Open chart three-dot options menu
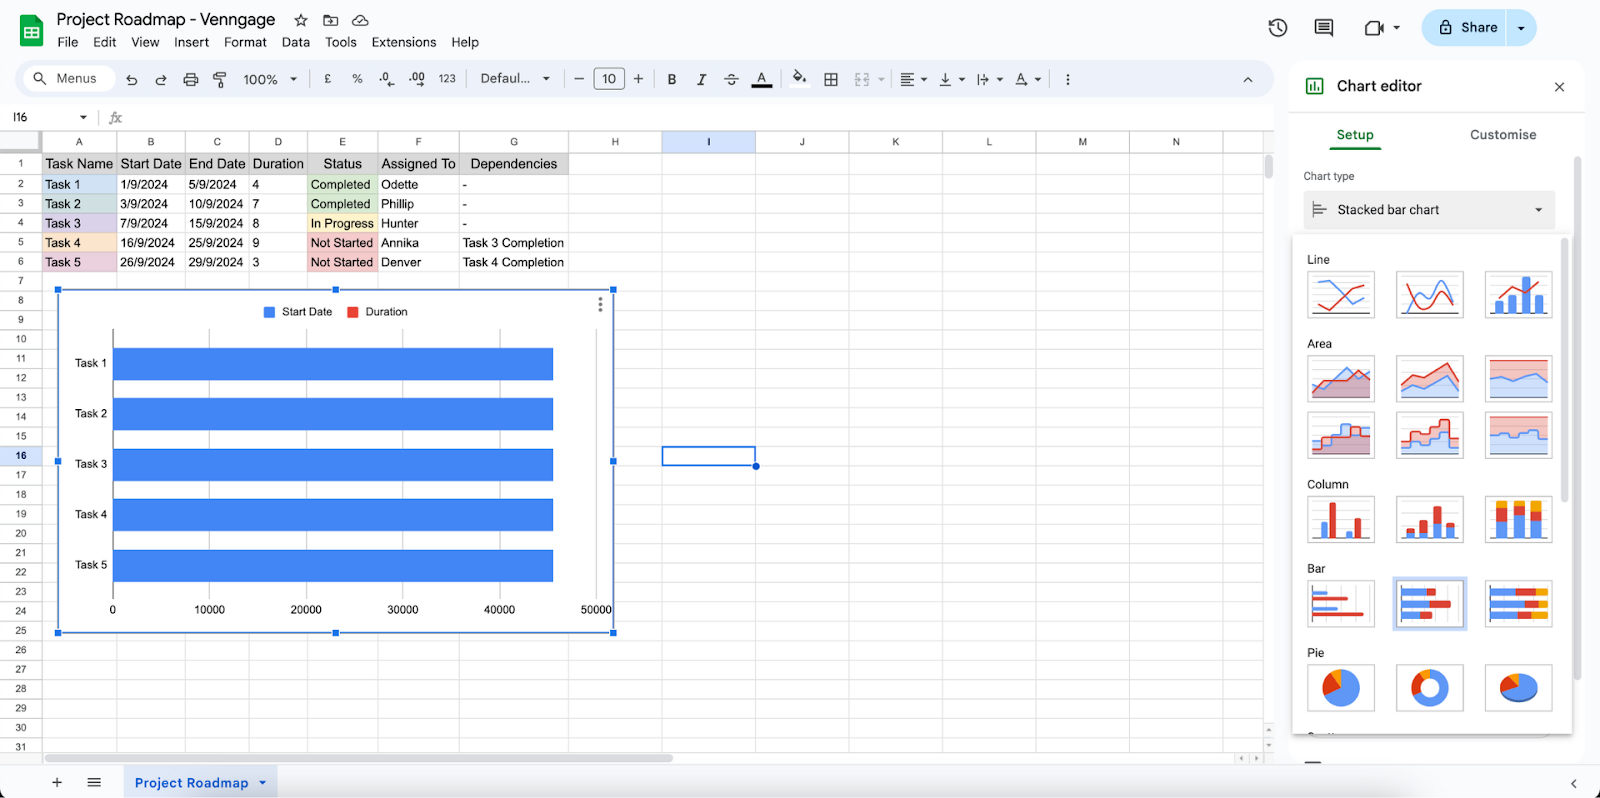Image resolution: width=1600 pixels, height=798 pixels. pos(600,304)
